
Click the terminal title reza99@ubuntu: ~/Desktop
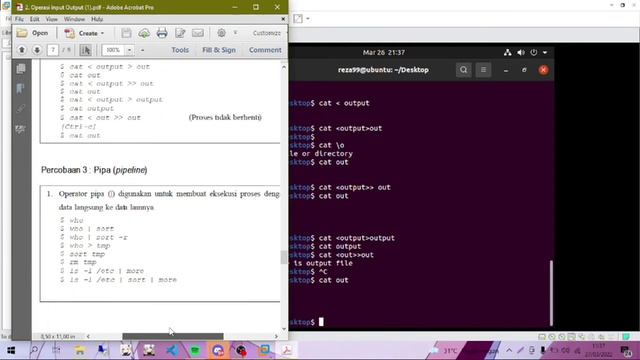(x=383, y=70)
